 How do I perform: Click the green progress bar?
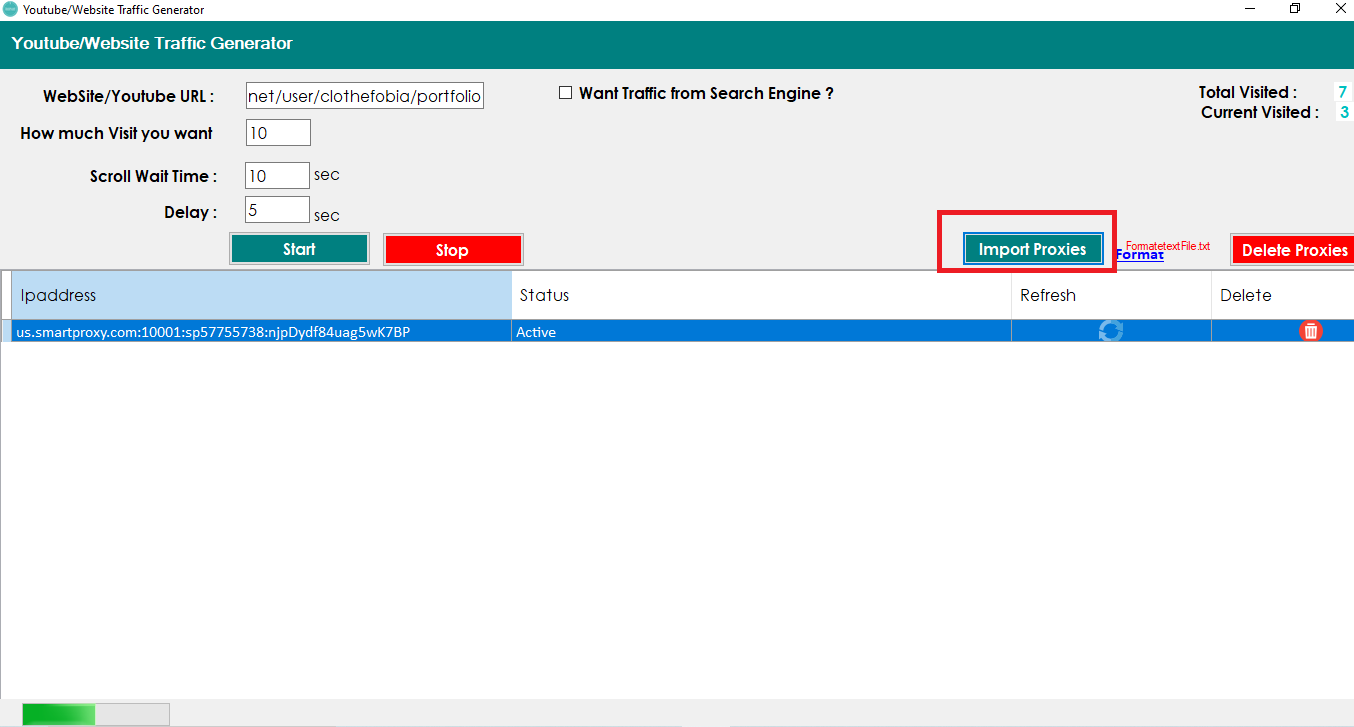58,713
